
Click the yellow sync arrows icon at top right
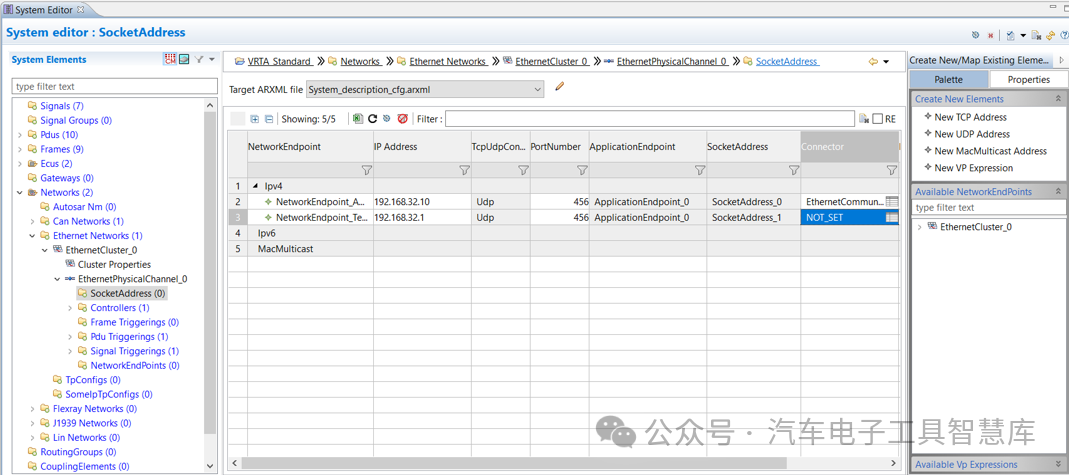[1051, 35]
